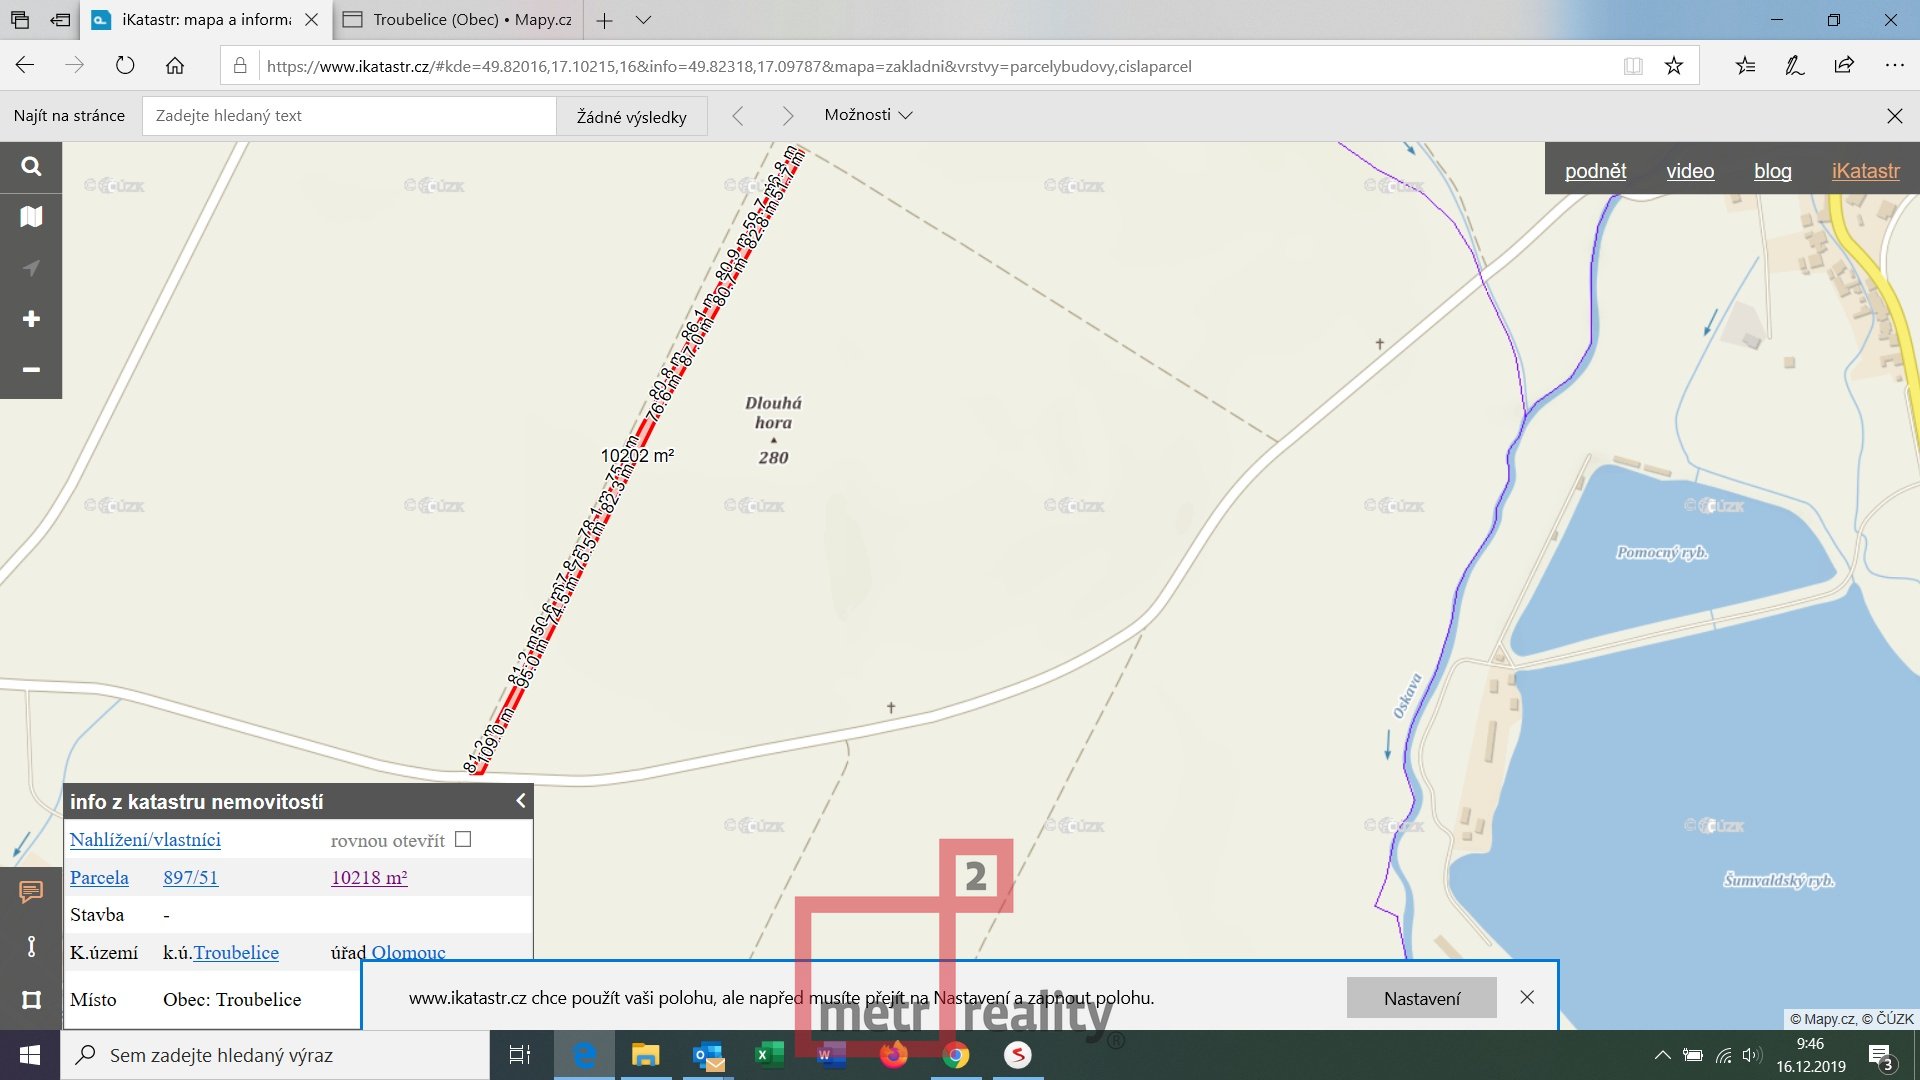Open the podnět menu link
1920x1080 pixels.
pyautogui.click(x=1595, y=171)
